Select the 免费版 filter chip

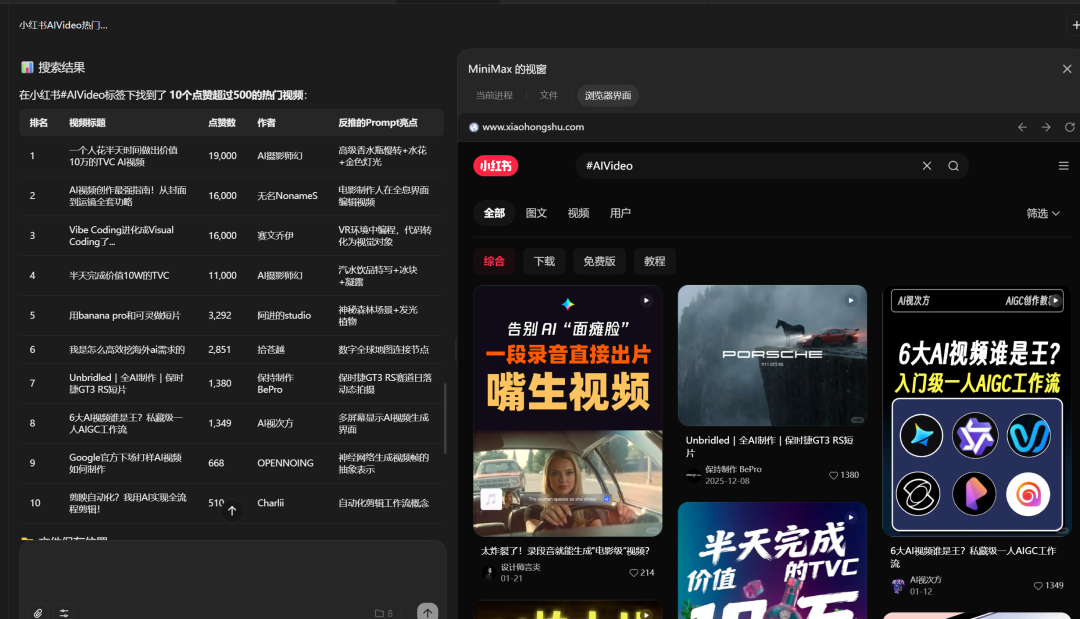599,261
